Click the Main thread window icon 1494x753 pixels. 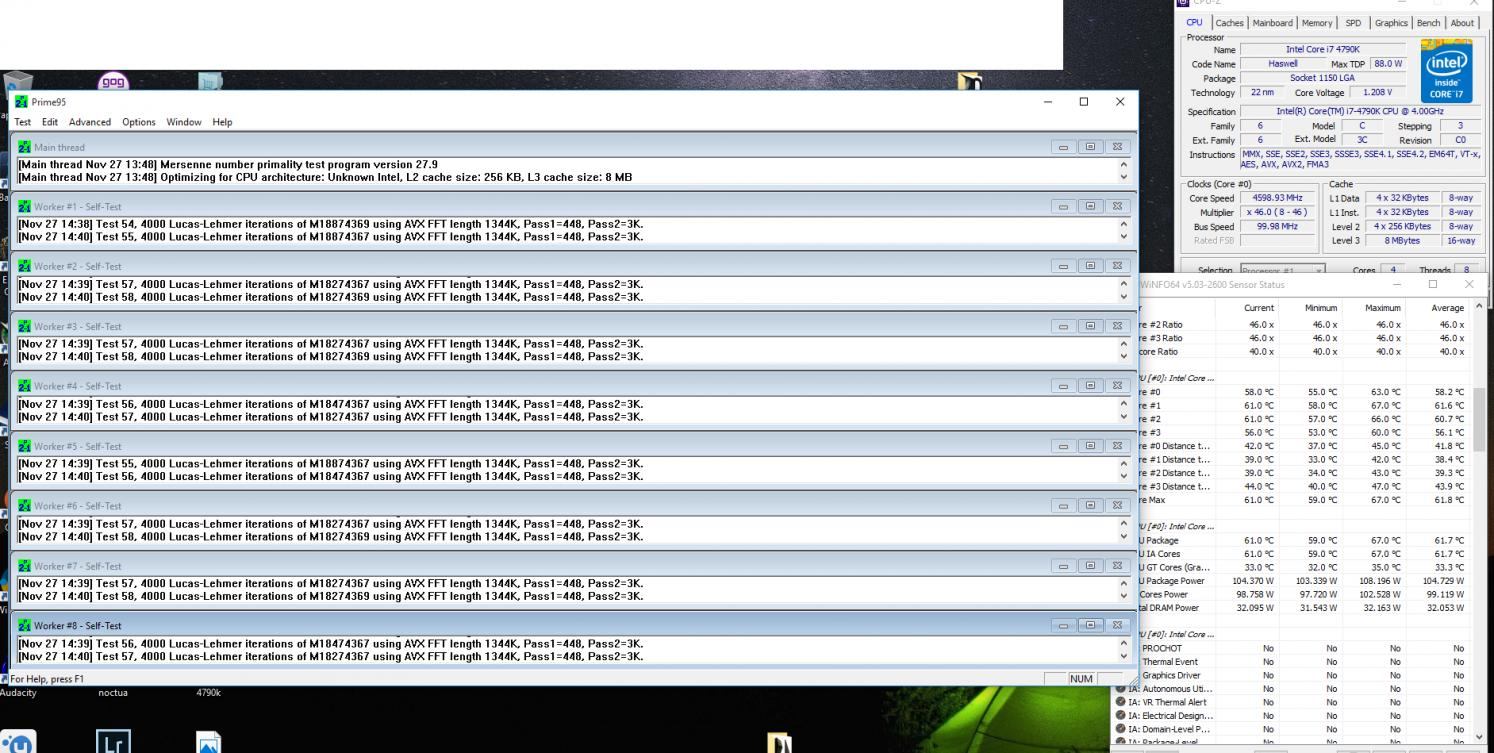coord(25,147)
